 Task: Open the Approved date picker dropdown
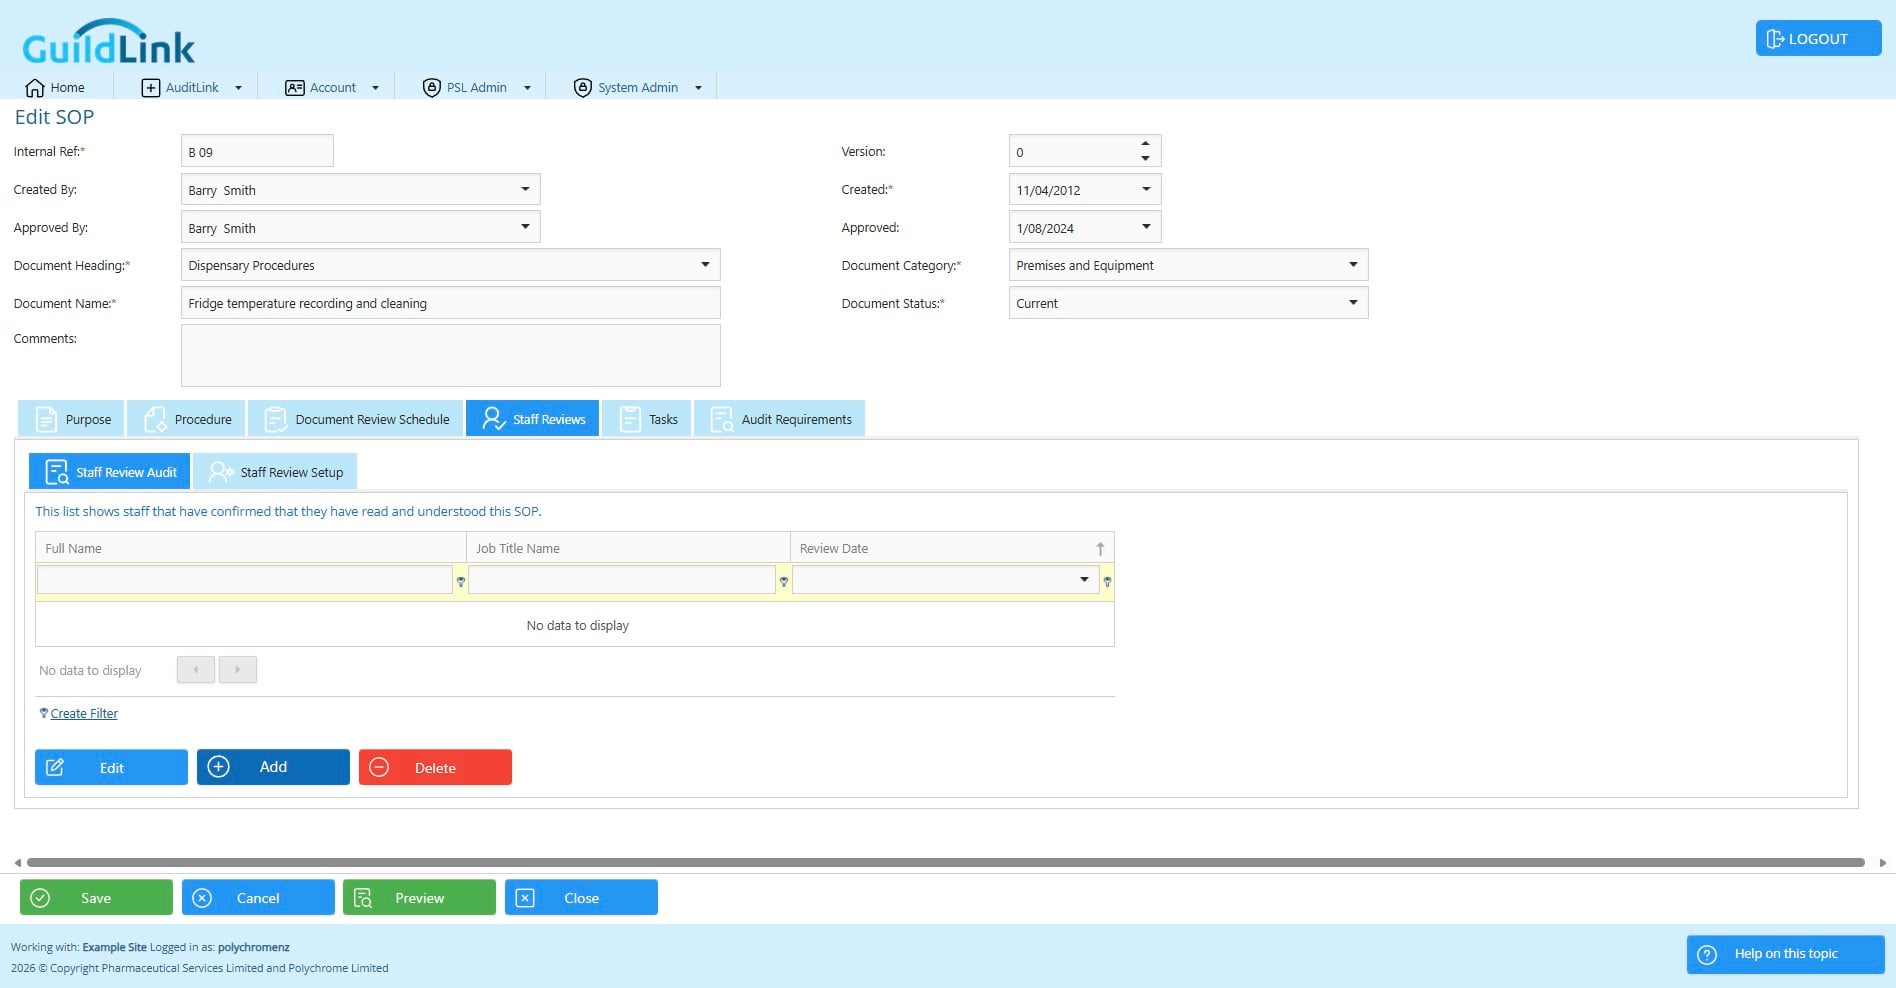tap(1146, 227)
